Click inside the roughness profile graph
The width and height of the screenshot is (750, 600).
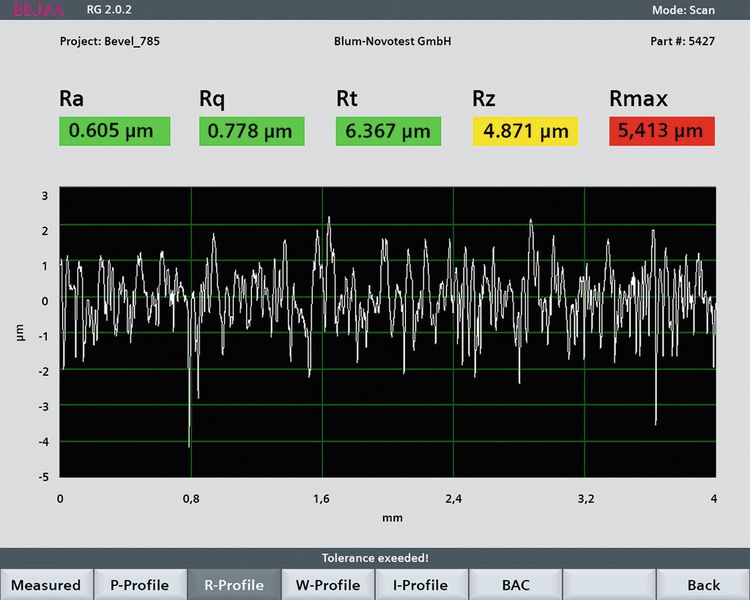coord(387,332)
